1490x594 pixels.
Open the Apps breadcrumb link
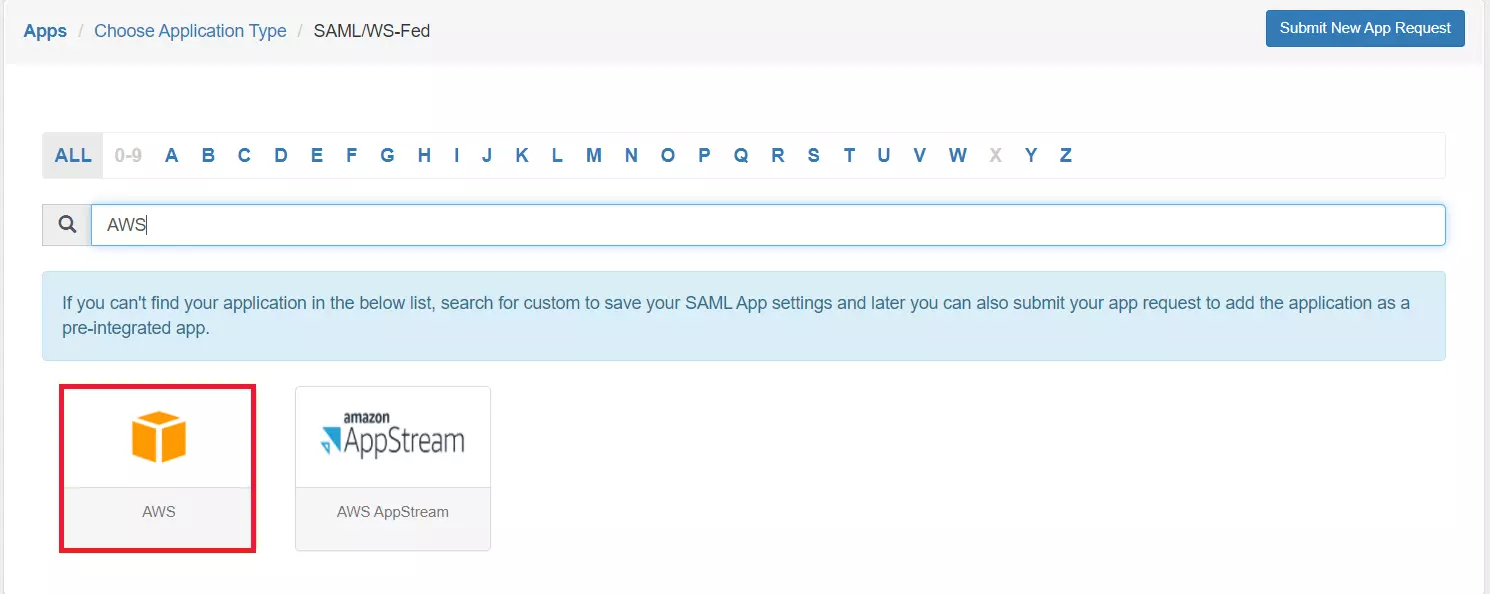44,31
